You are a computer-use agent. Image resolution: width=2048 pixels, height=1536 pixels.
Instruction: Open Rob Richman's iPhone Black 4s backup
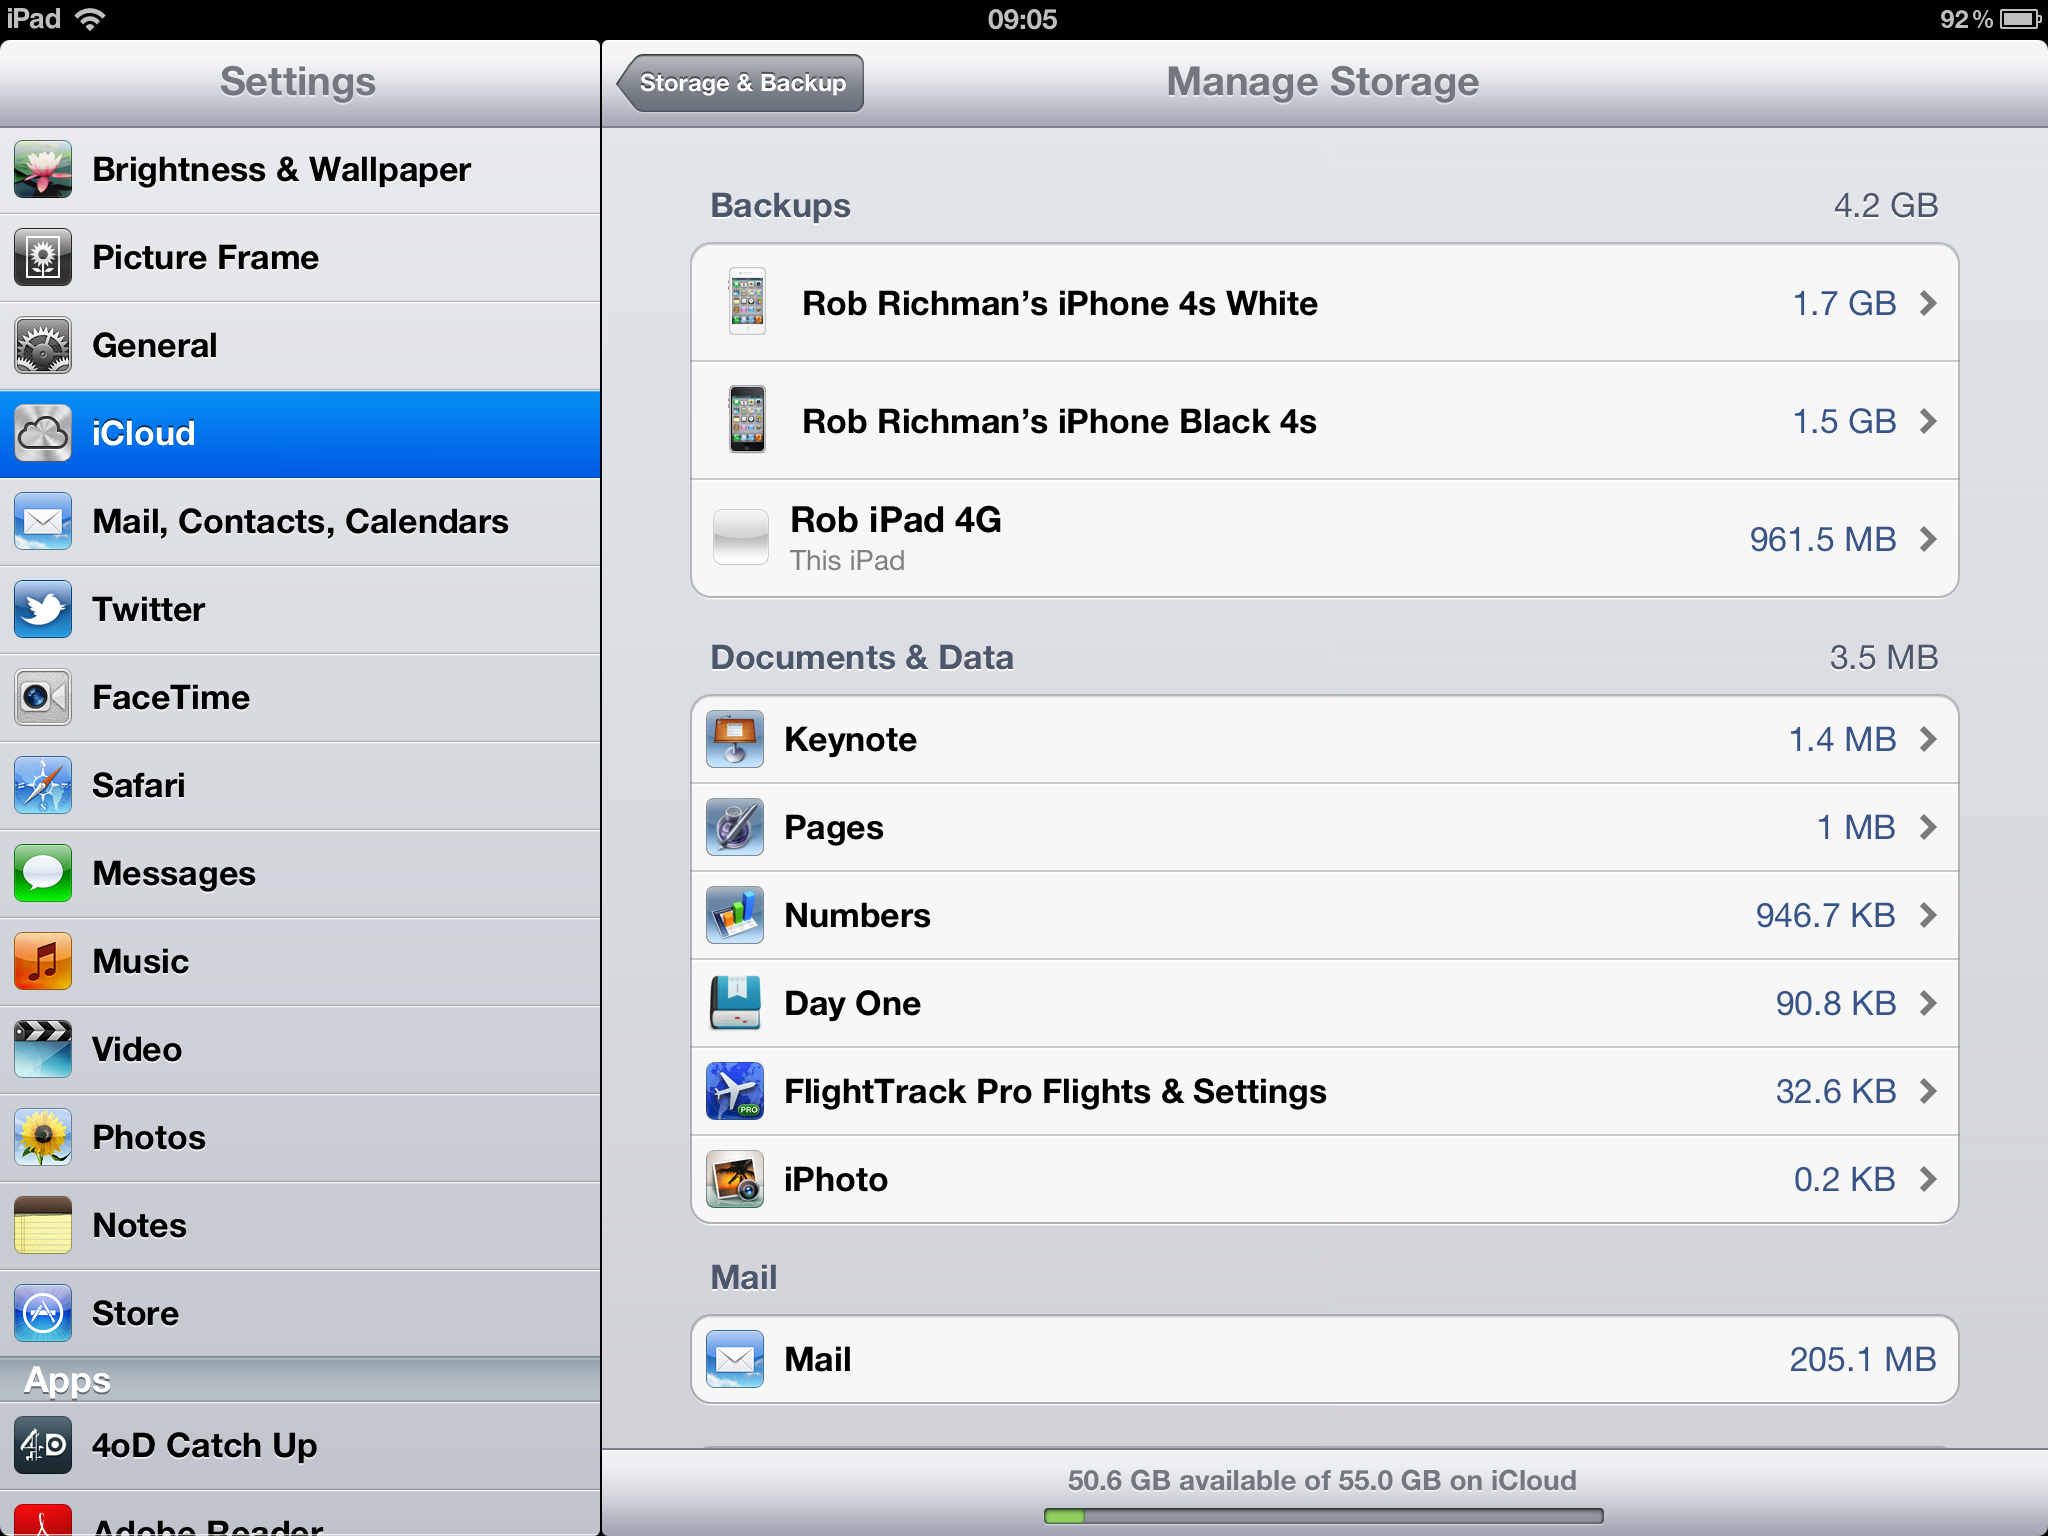1059,421
